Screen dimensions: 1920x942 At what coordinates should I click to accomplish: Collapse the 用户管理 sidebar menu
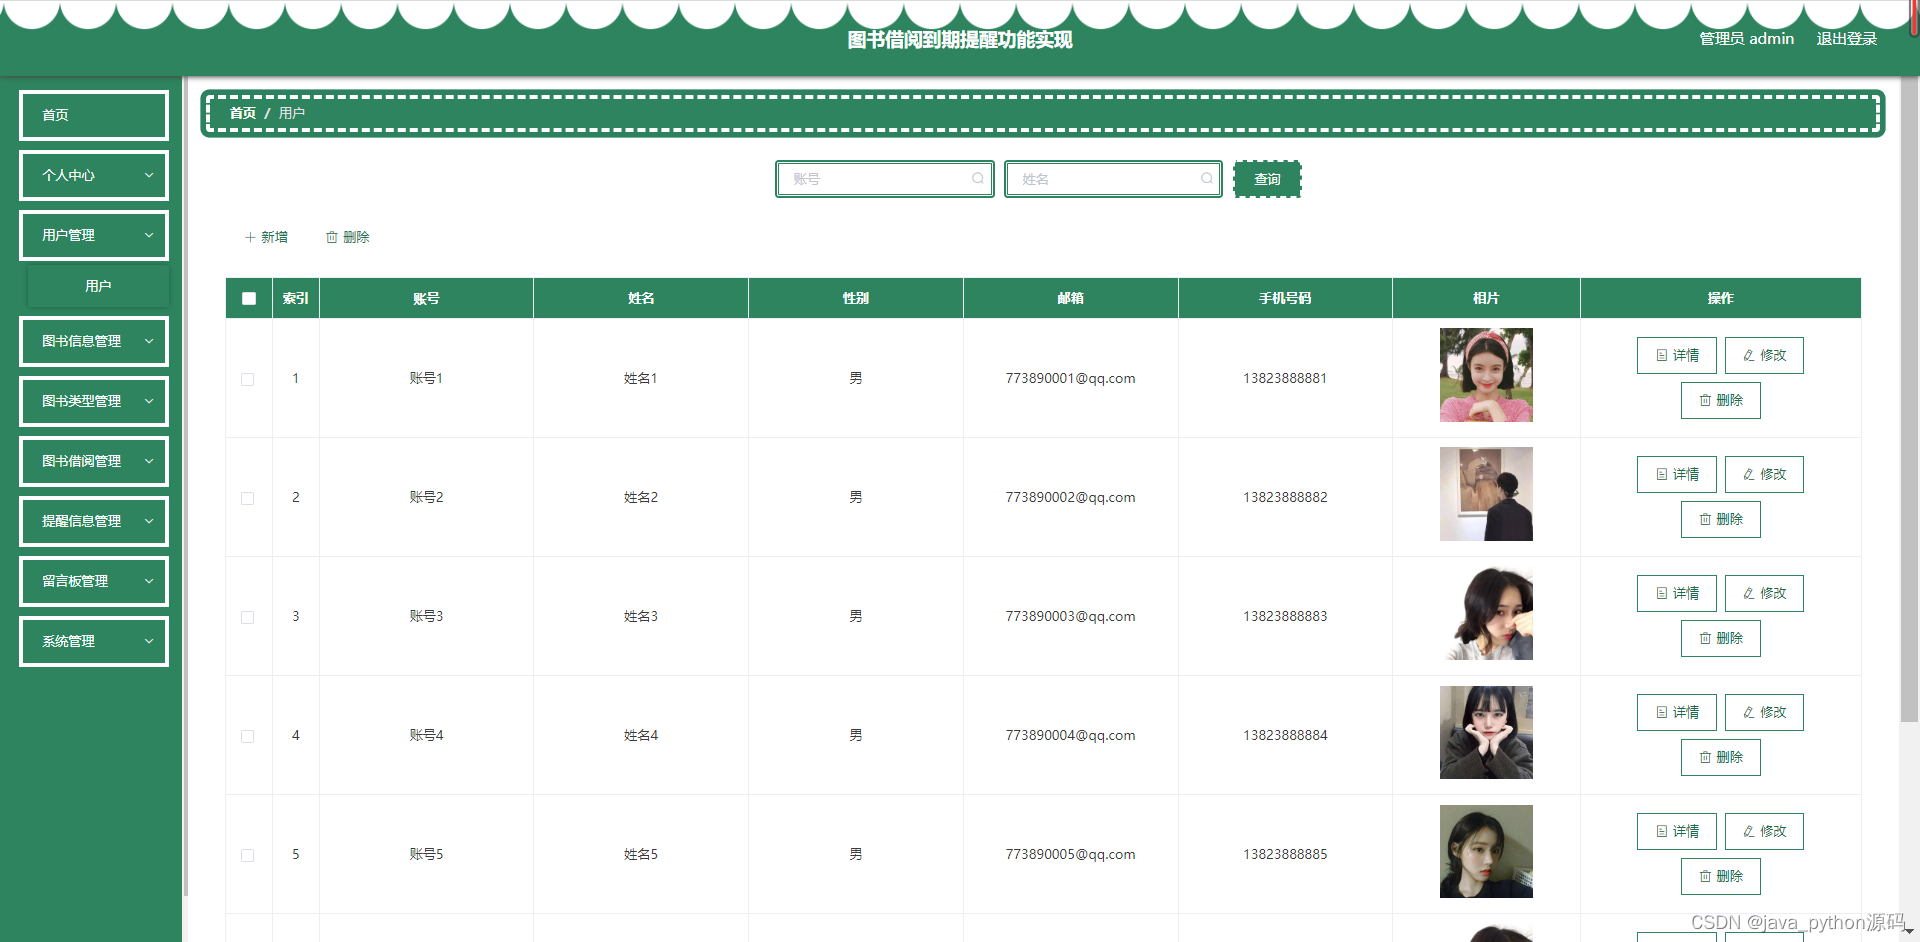(94, 235)
